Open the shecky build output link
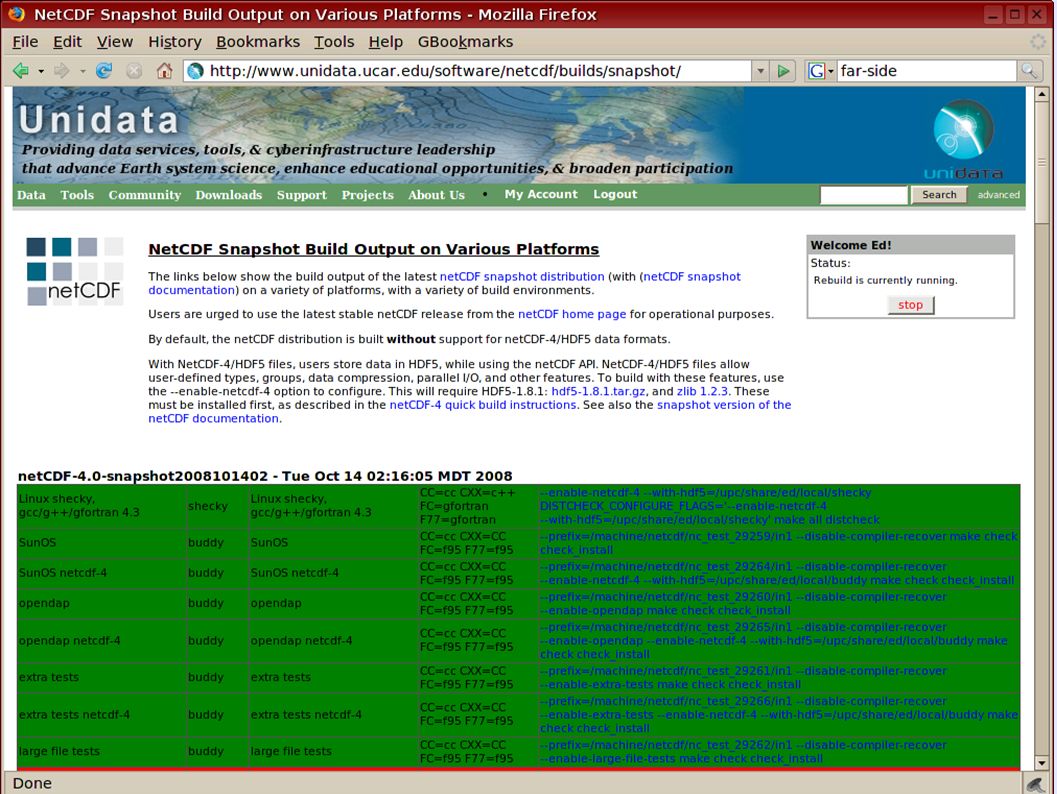The width and height of the screenshot is (1057, 794). coord(709,506)
